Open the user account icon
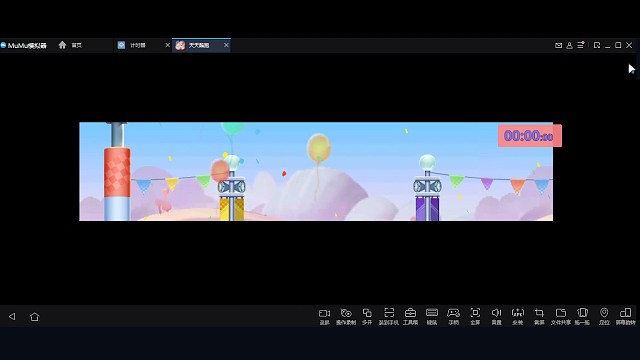This screenshot has height=360, width=640. (x=569, y=45)
